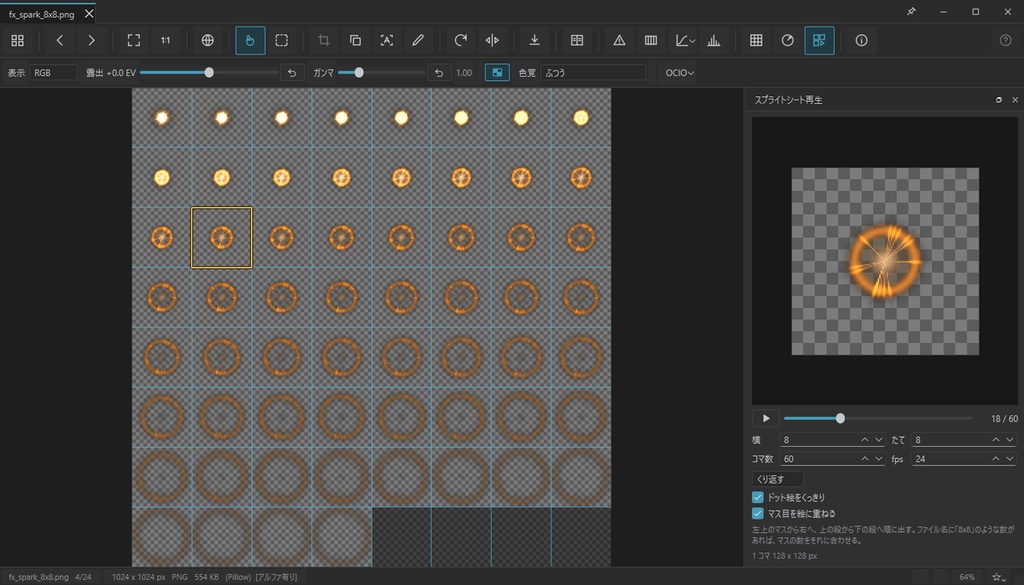Screen dimensions: 1024x585
Task: Click the text recognition [A] icon
Action: (x=387, y=40)
